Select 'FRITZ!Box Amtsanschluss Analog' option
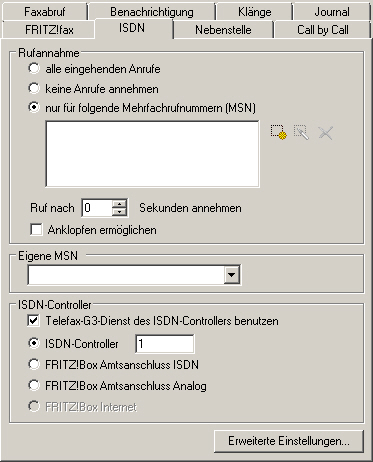Image resolution: width=373 pixels, height=462 pixels. (x=34, y=386)
